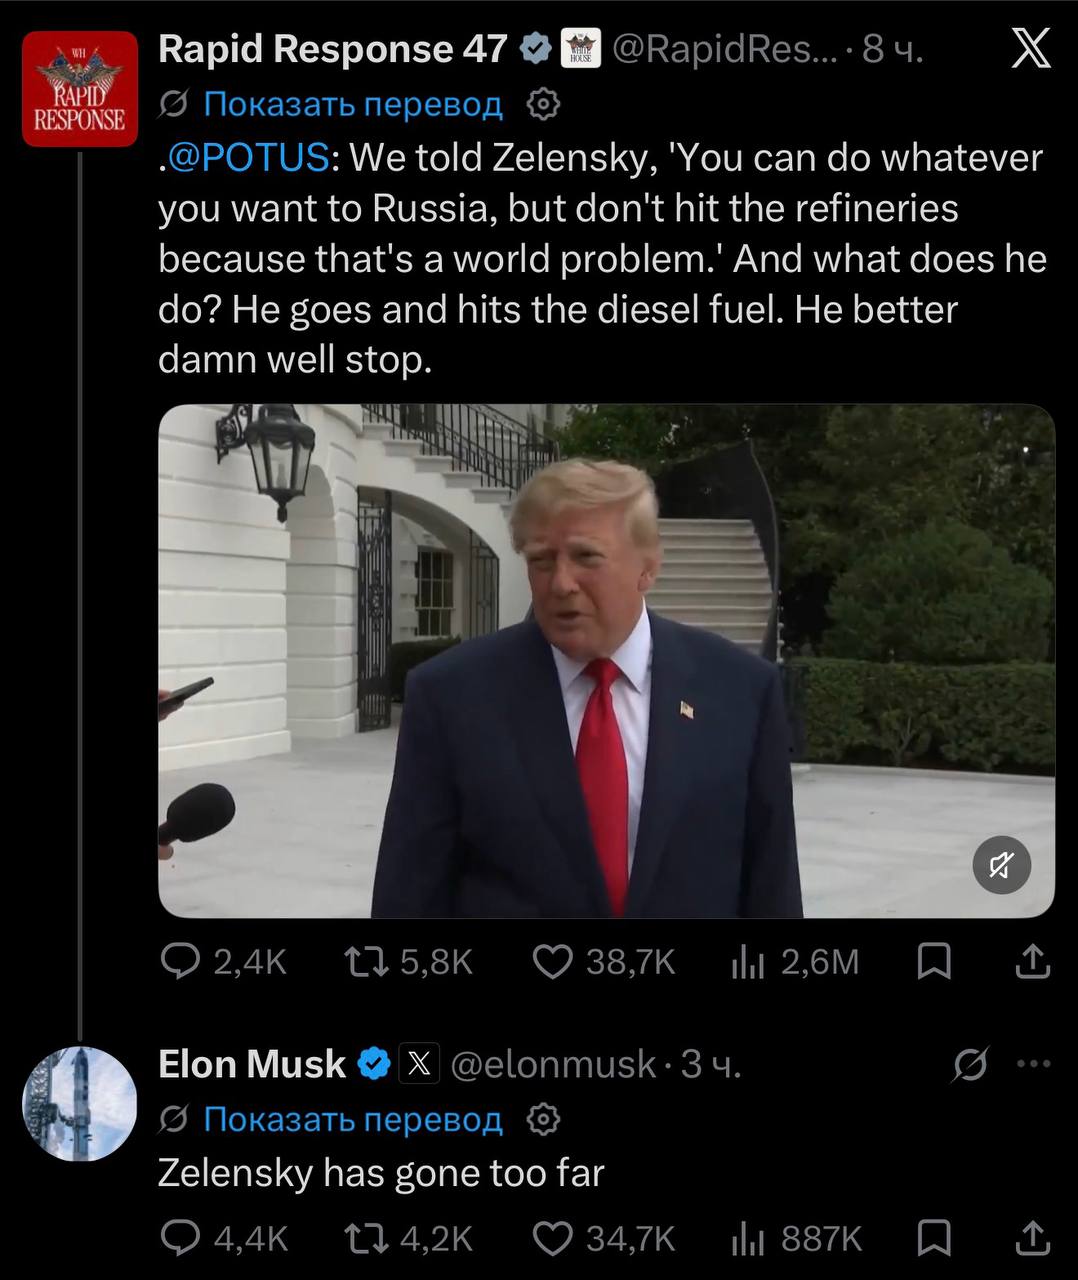Show translation of Elon Musk reply
Screen dimensions: 1078x1280
point(352,1120)
